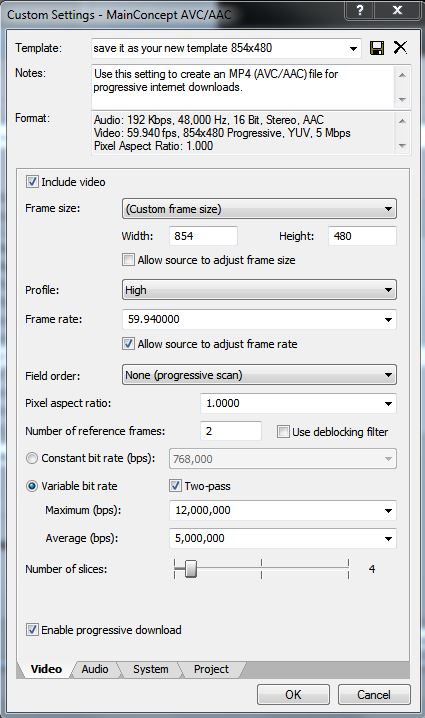This screenshot has height=718, width=425.
Task: Click the OK button
Action: 293,695
